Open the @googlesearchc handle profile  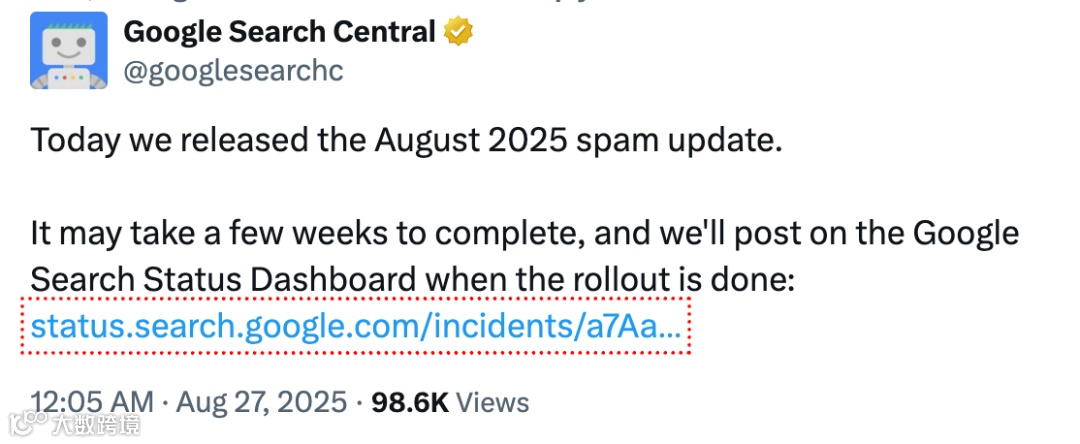[233, 72]
